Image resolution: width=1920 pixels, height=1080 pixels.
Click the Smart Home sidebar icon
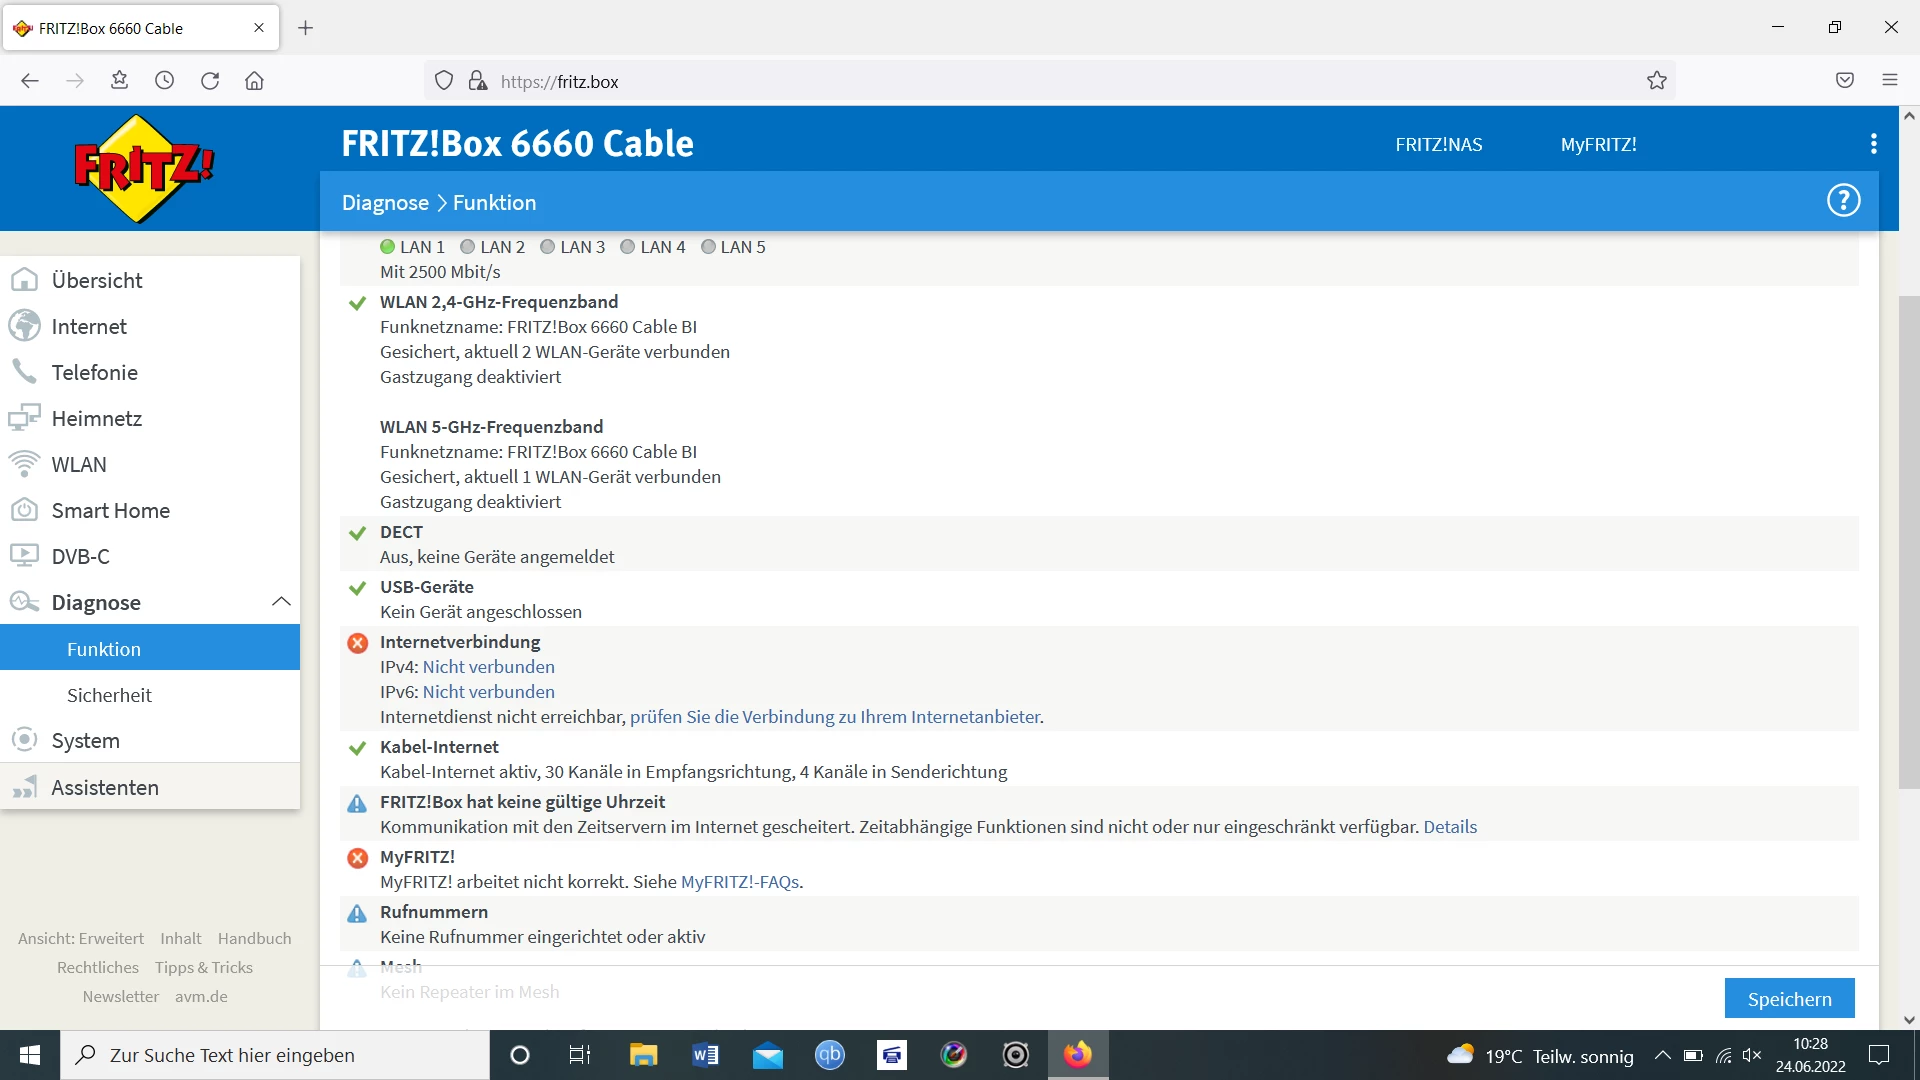(24, 510)
